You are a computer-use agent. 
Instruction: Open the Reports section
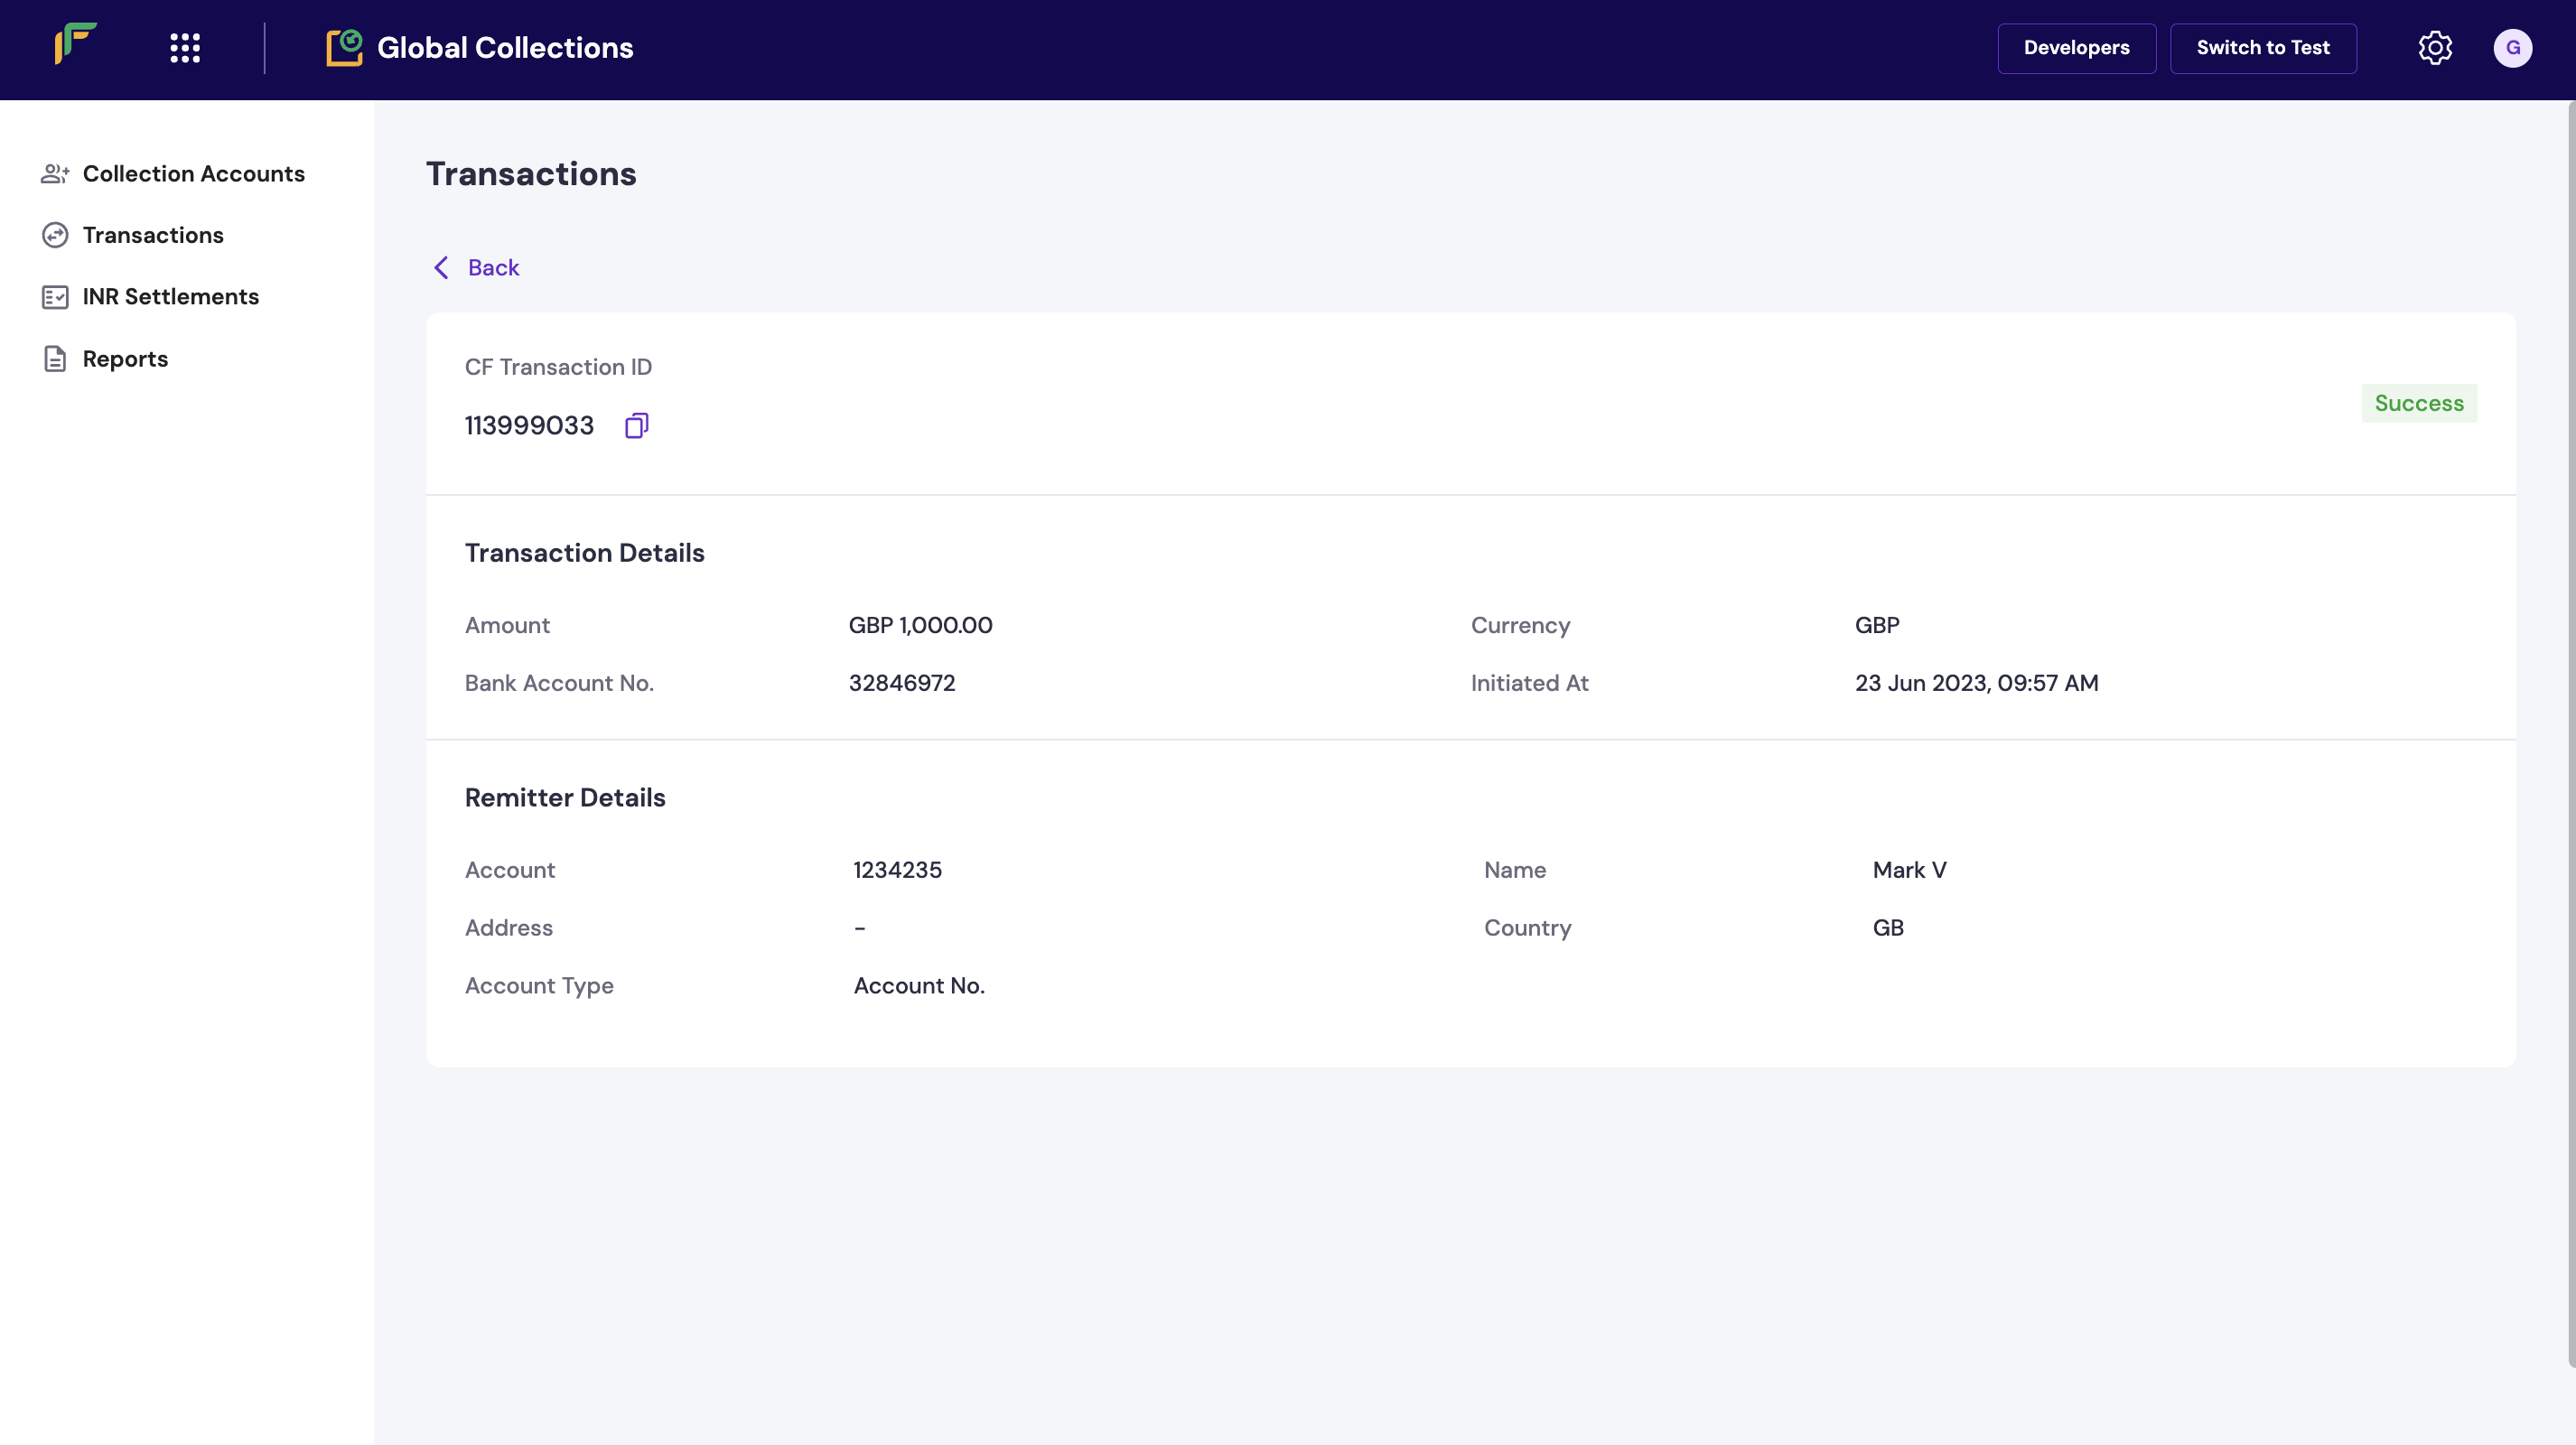pos(125,359)
